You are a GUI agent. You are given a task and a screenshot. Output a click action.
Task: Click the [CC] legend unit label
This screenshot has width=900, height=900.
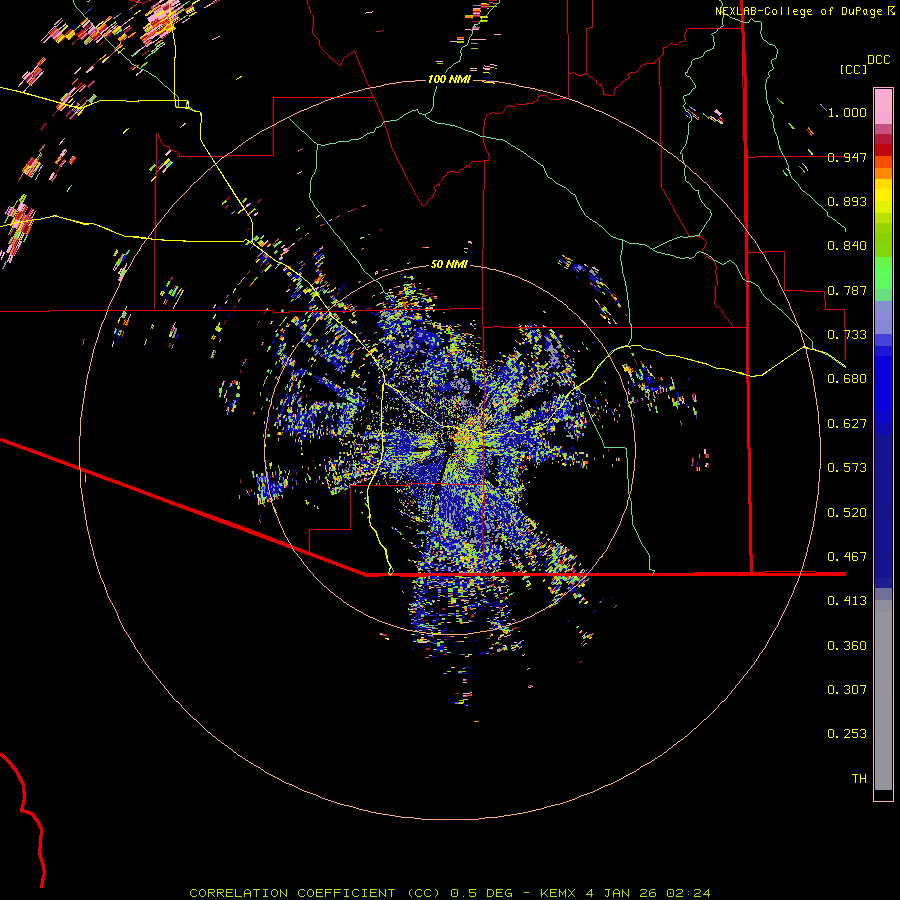click(x=853, y=69)
